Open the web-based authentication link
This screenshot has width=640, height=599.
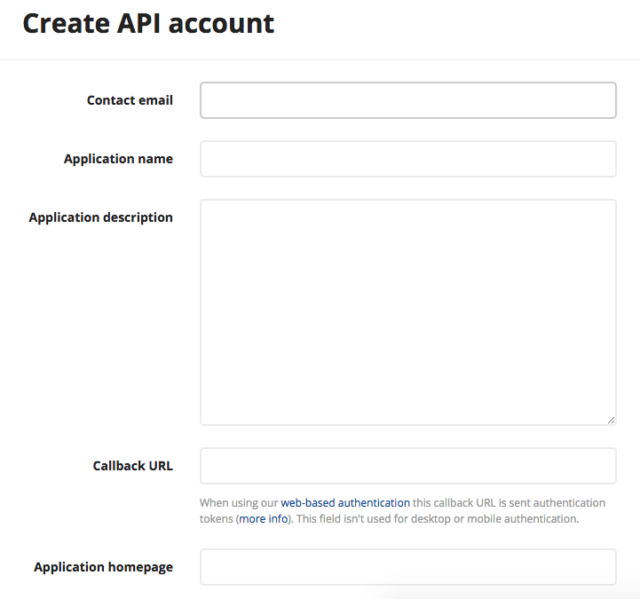point(345,503)
